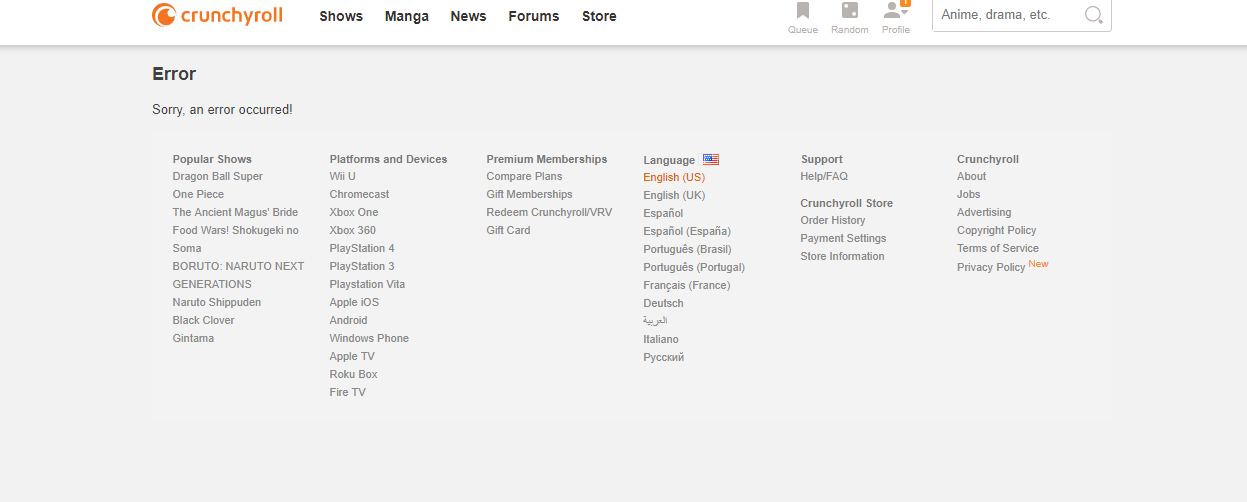Open the Apple TV link
Screen dimensions: 1247x502
(x=352, y=356)
